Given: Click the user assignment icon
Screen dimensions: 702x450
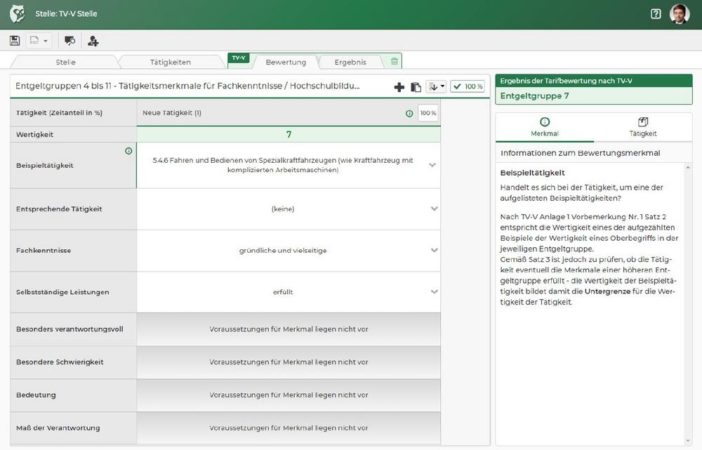Looking at the screenshot, I should point(93,40).
